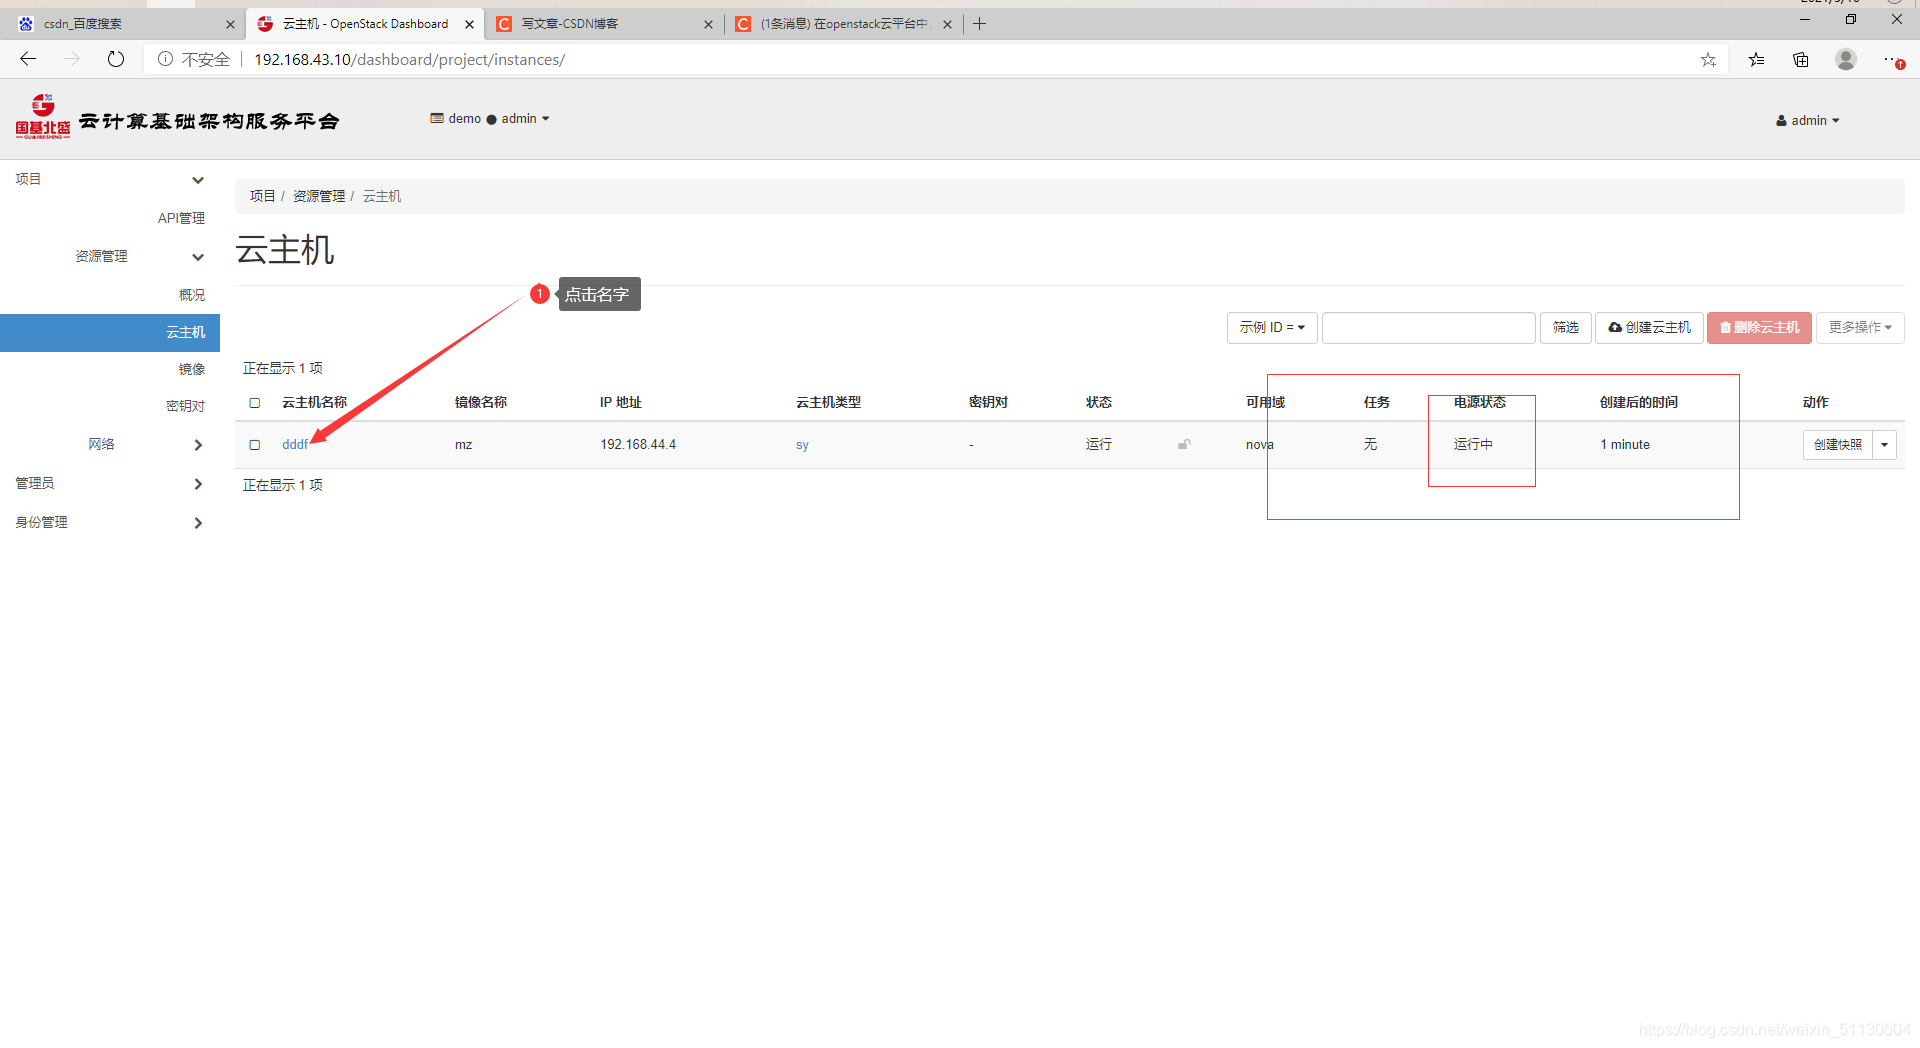This screenshot has width=1920, height=1048.
Task: Select 云主机 in sidebar
Action: pos(110,332)
